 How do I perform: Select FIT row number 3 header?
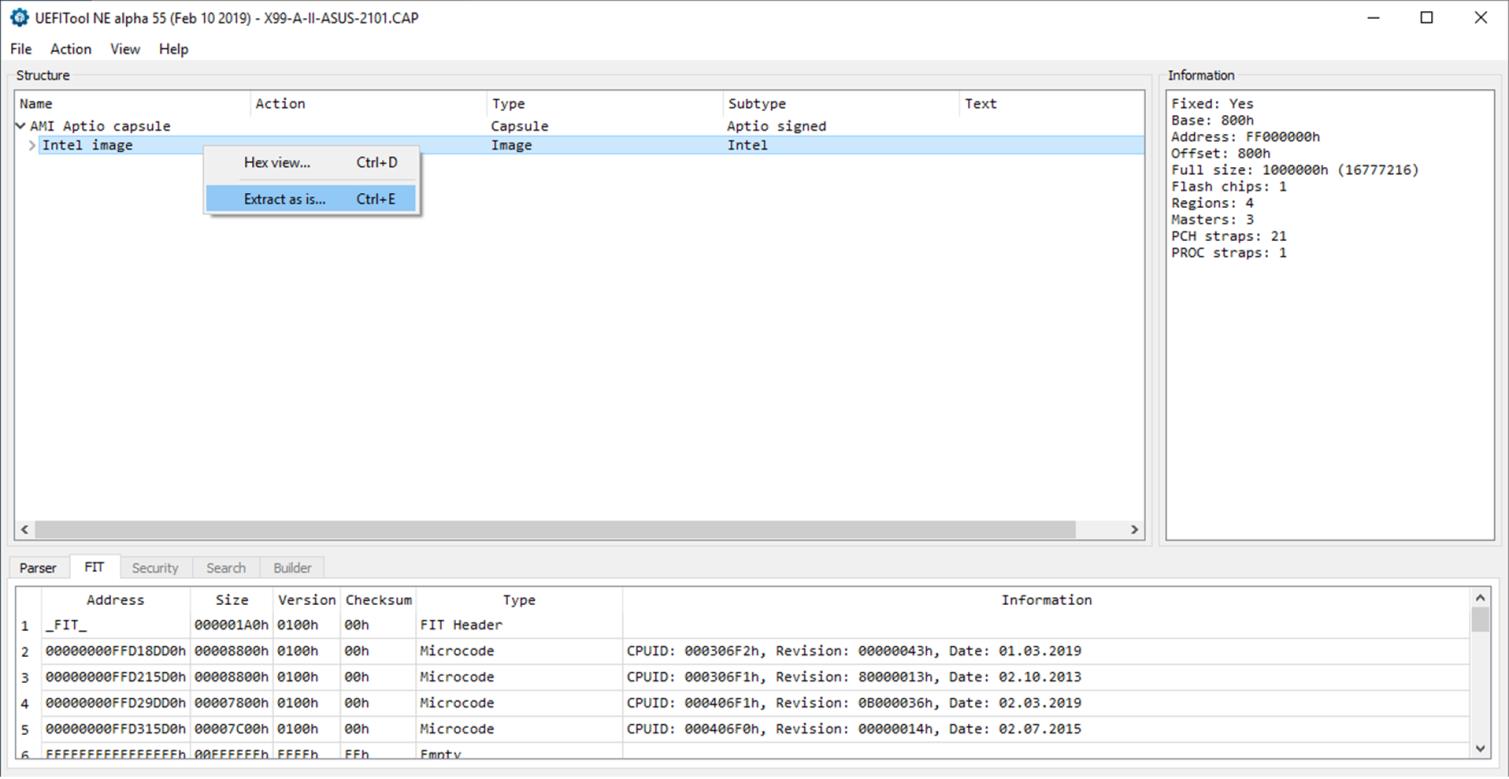point(28,677)
